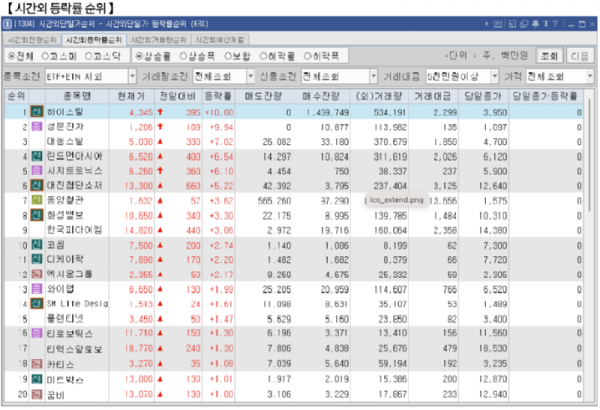Sort by the 종목명 column header
Image resolution: width=600 pixels, height=410 pixels.
click(77, 96)
